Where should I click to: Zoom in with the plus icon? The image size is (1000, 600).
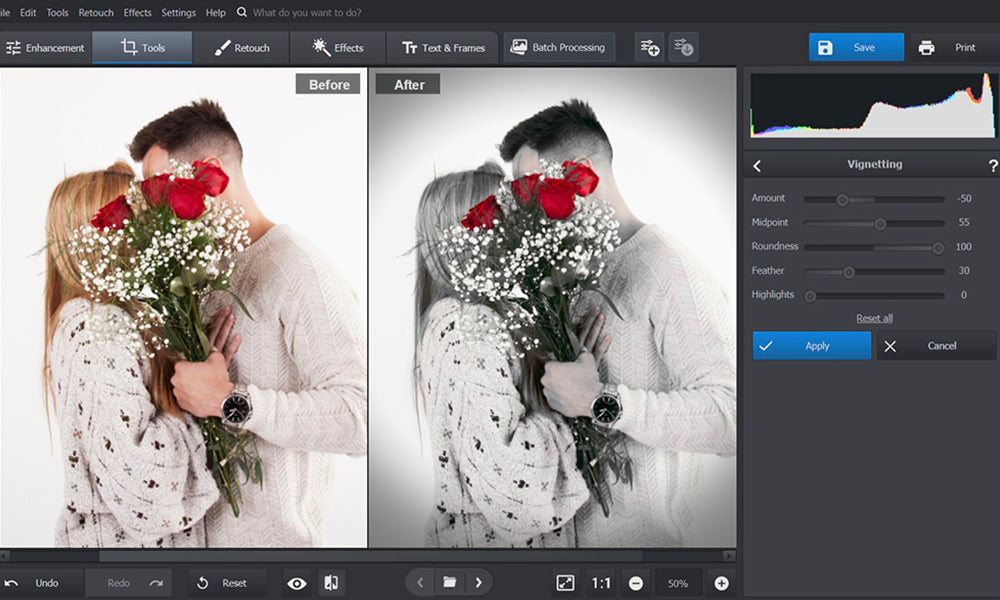[x=721, y=582]
